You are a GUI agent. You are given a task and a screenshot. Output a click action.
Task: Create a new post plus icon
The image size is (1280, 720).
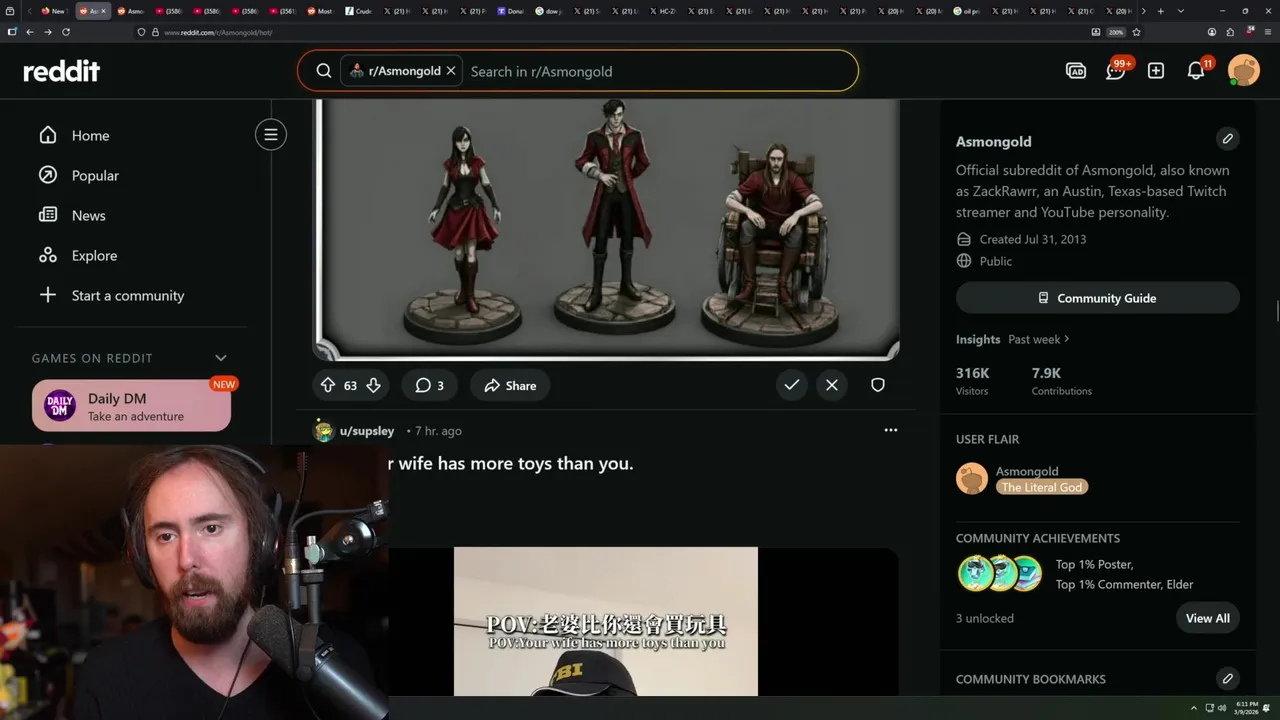pyautogui.click(x=1156, y=71)
